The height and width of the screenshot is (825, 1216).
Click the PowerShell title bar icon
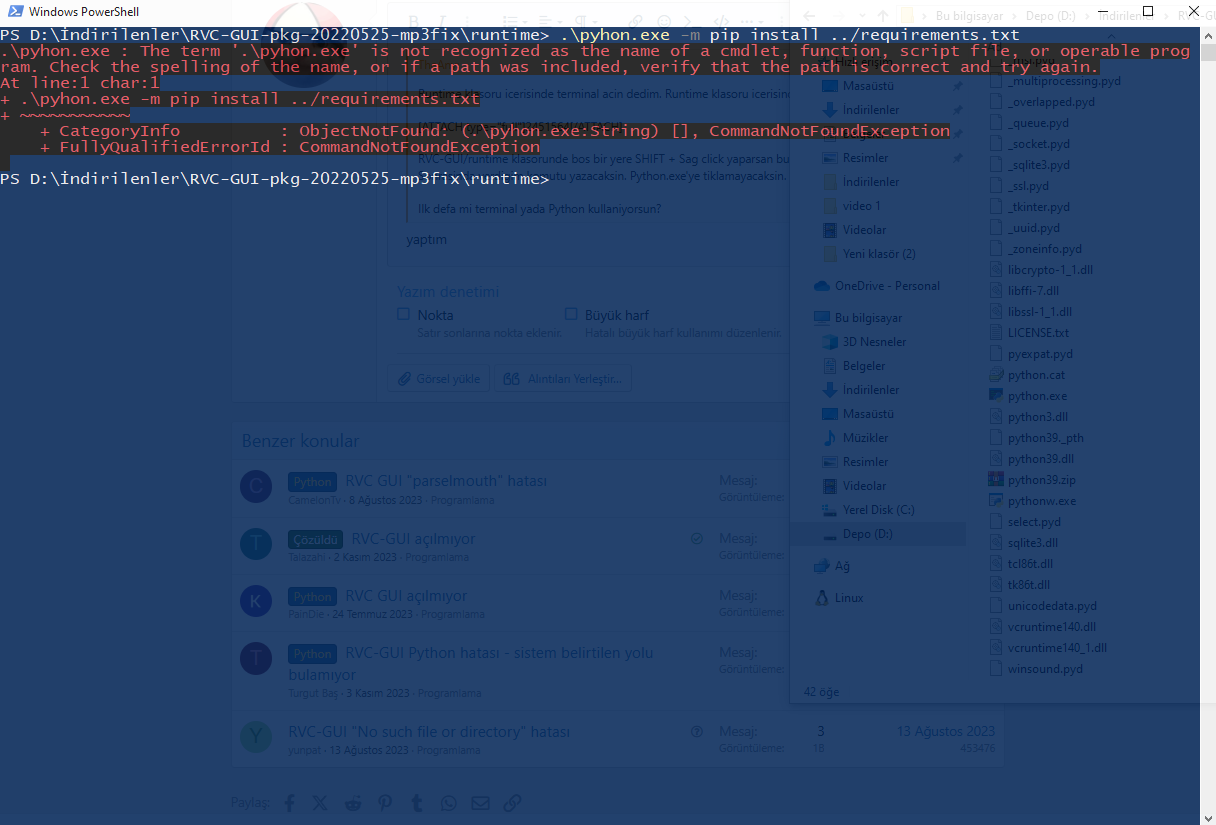[15, 11]
